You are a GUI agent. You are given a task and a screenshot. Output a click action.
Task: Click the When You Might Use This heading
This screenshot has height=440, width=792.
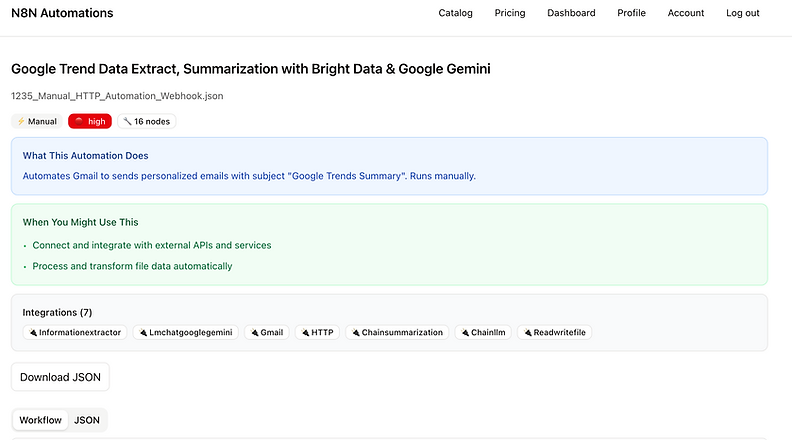click(x=80, y=222)
